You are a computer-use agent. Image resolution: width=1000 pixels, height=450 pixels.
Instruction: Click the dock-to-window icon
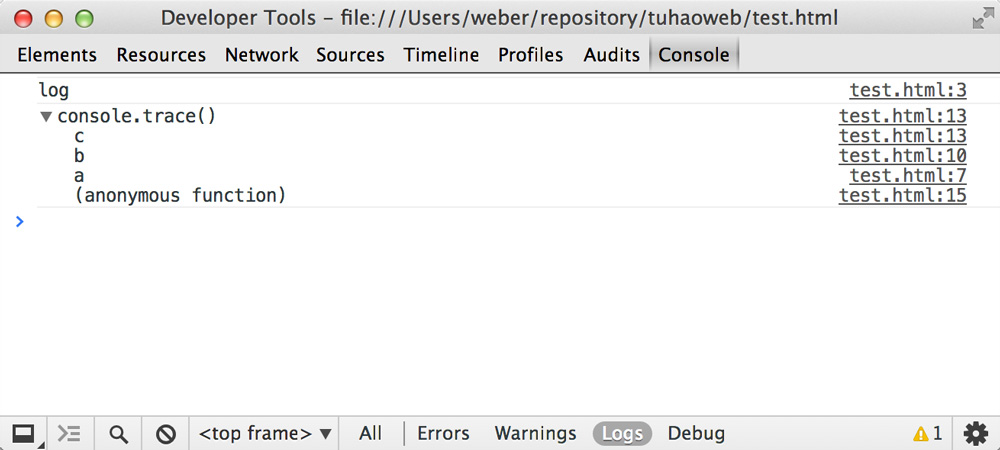pos(24,434)
